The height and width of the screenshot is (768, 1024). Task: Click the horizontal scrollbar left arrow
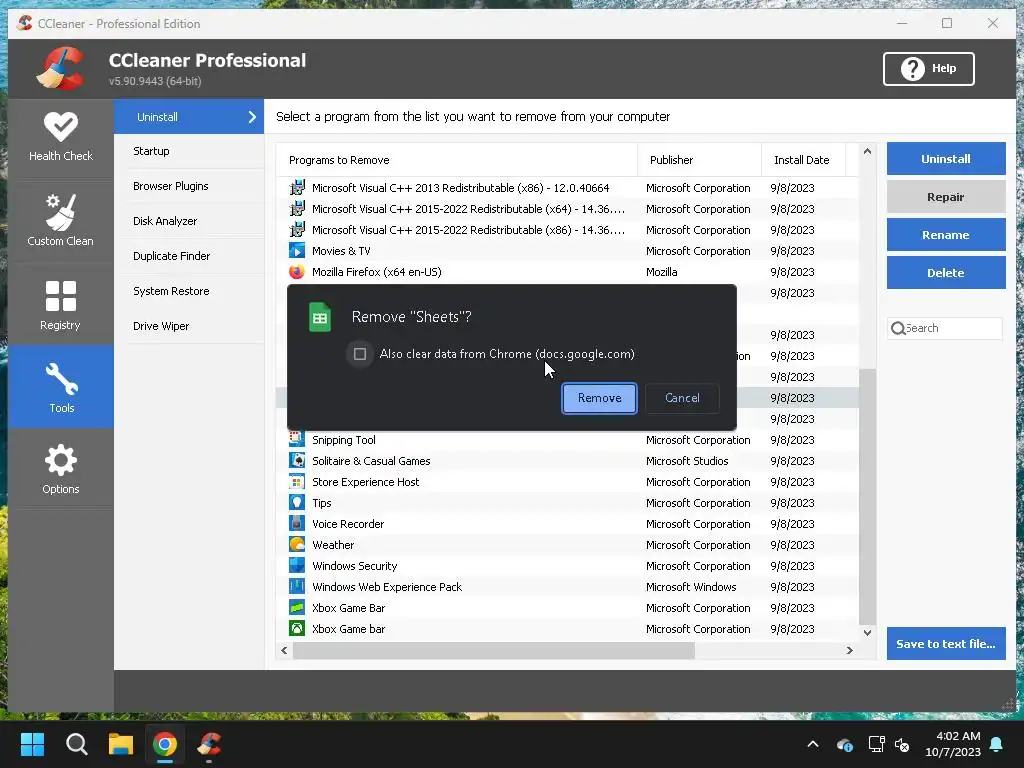[x=284, y=650]
